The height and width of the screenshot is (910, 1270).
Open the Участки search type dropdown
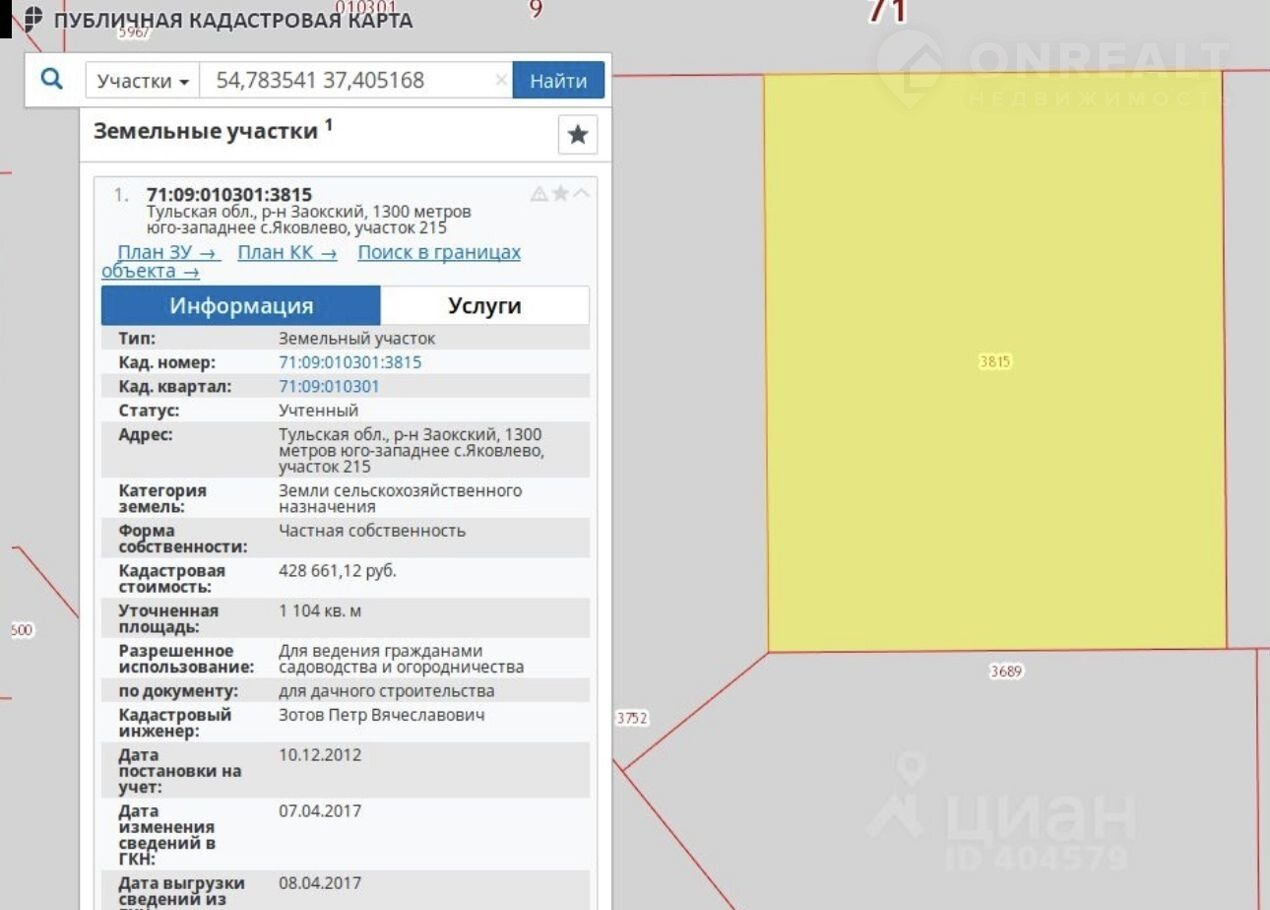point(143,81)
